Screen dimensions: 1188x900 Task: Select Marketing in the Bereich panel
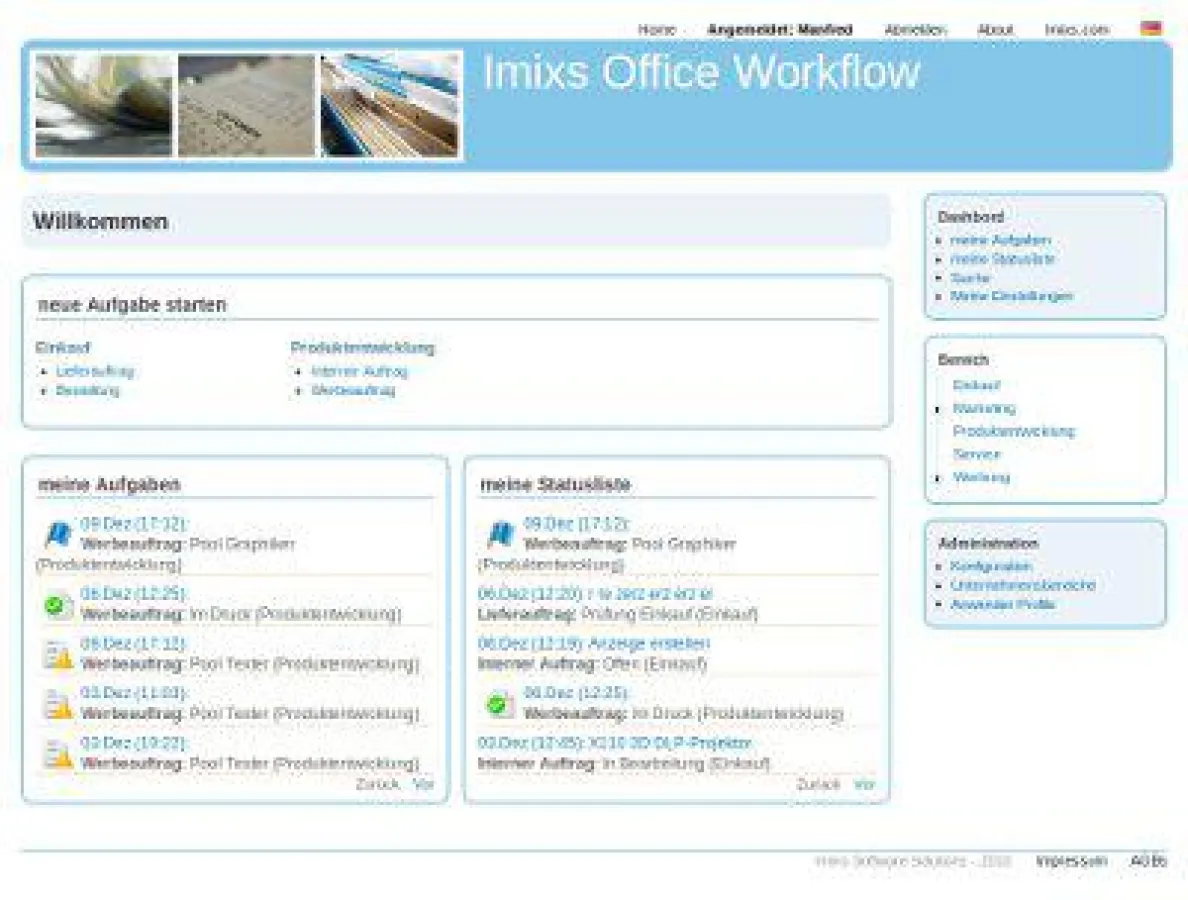(985, 408)
